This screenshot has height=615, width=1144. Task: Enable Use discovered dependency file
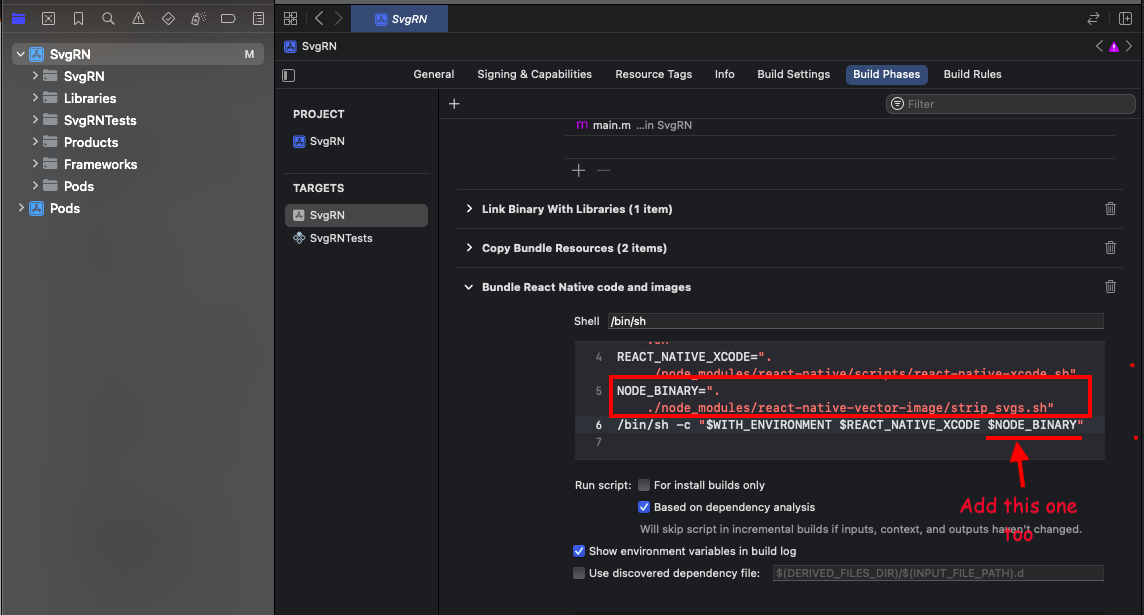pos(579,573)
